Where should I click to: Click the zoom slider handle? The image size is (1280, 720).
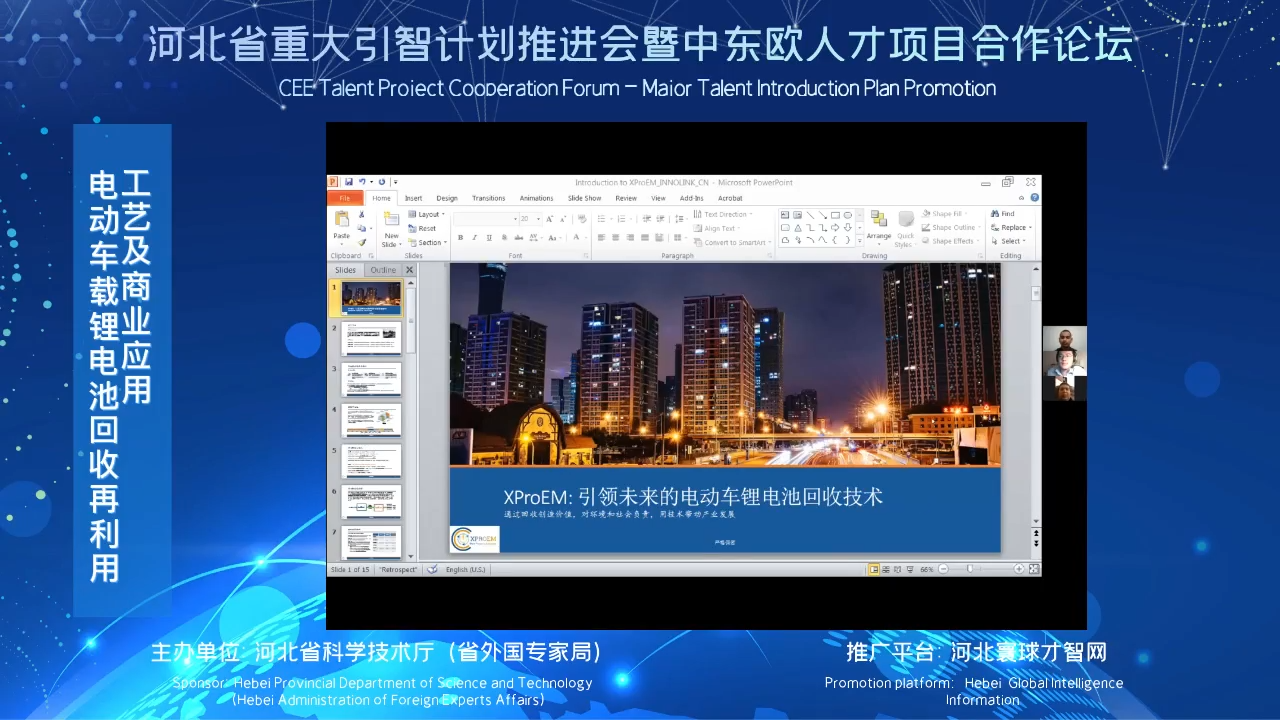click(969, 569)
